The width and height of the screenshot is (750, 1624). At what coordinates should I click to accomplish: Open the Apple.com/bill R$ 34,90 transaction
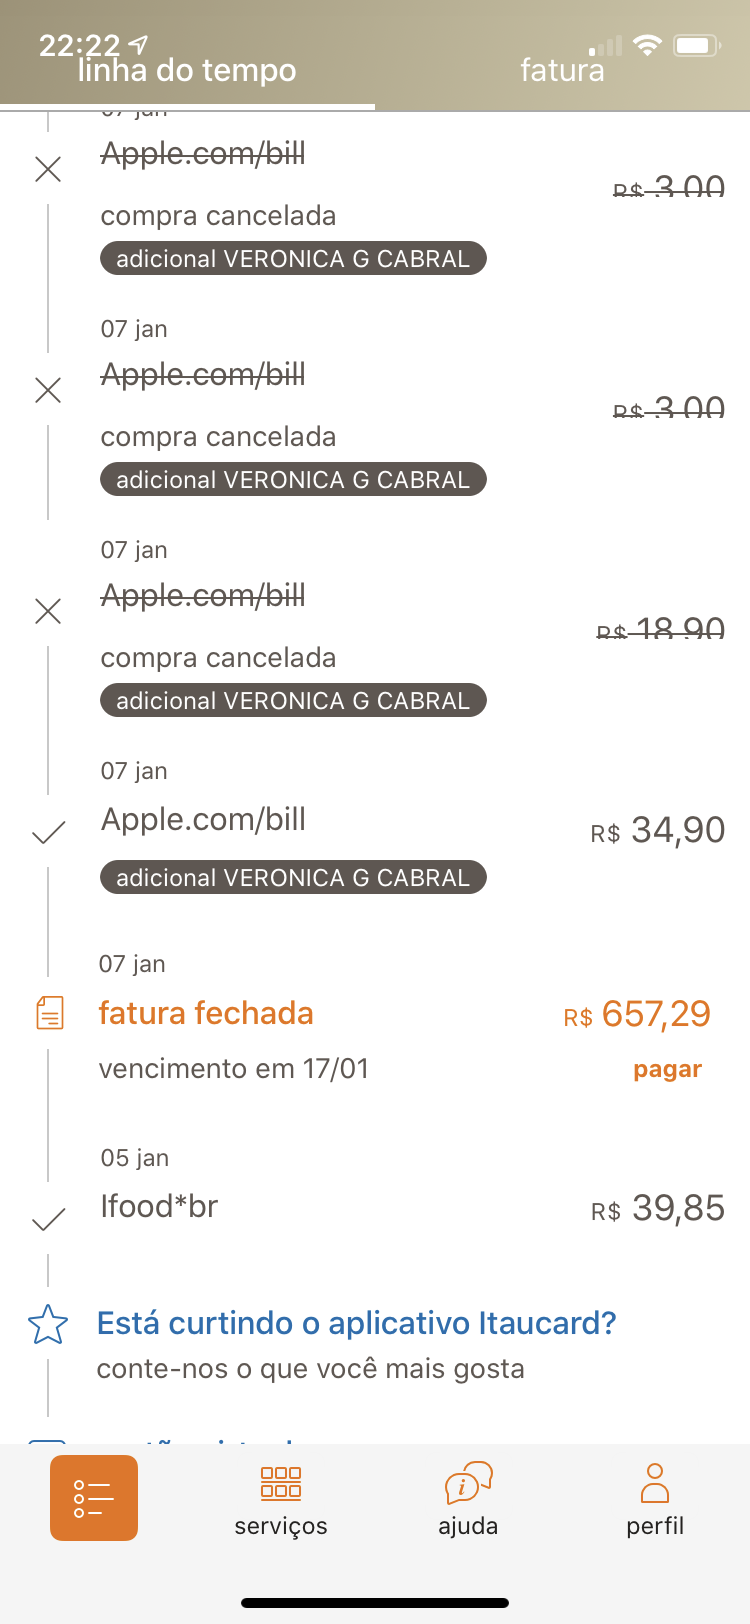click(203, 820)
